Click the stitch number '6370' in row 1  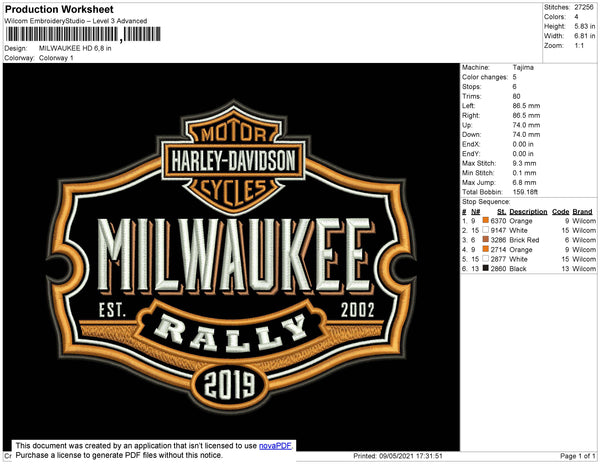coord(498,221)
